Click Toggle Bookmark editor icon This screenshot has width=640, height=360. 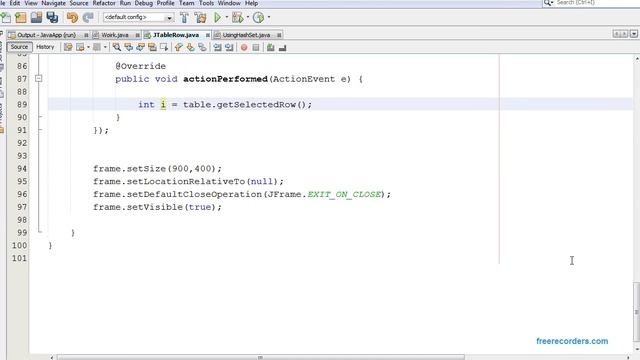click(202, 47)
